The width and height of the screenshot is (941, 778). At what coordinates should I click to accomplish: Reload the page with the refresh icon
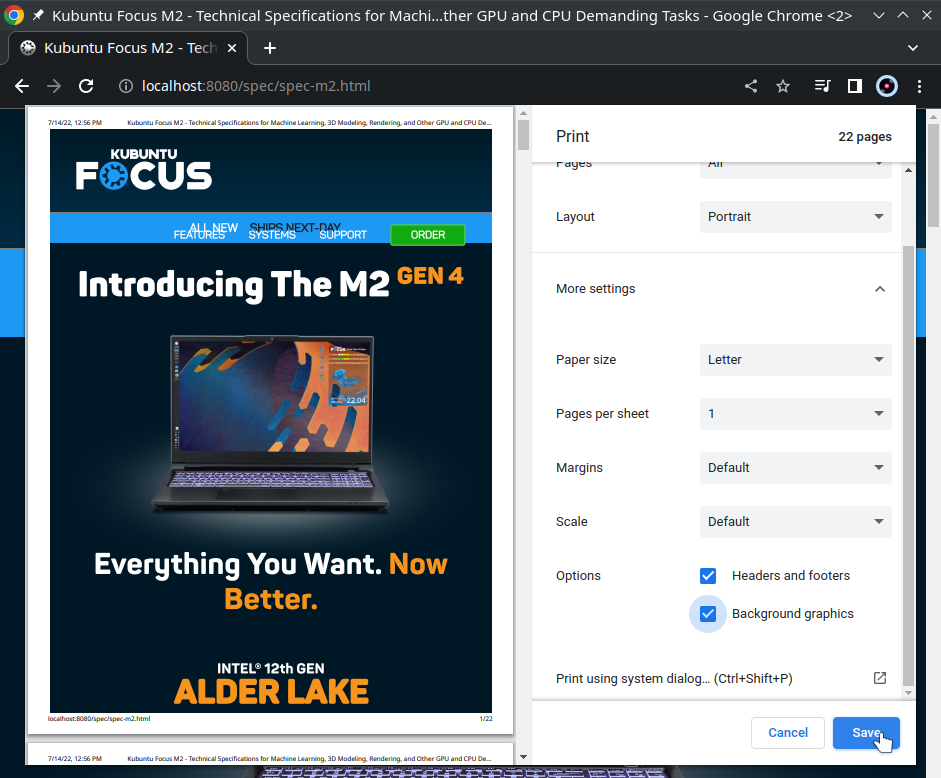pyautogui.click(x=86, y=86)
